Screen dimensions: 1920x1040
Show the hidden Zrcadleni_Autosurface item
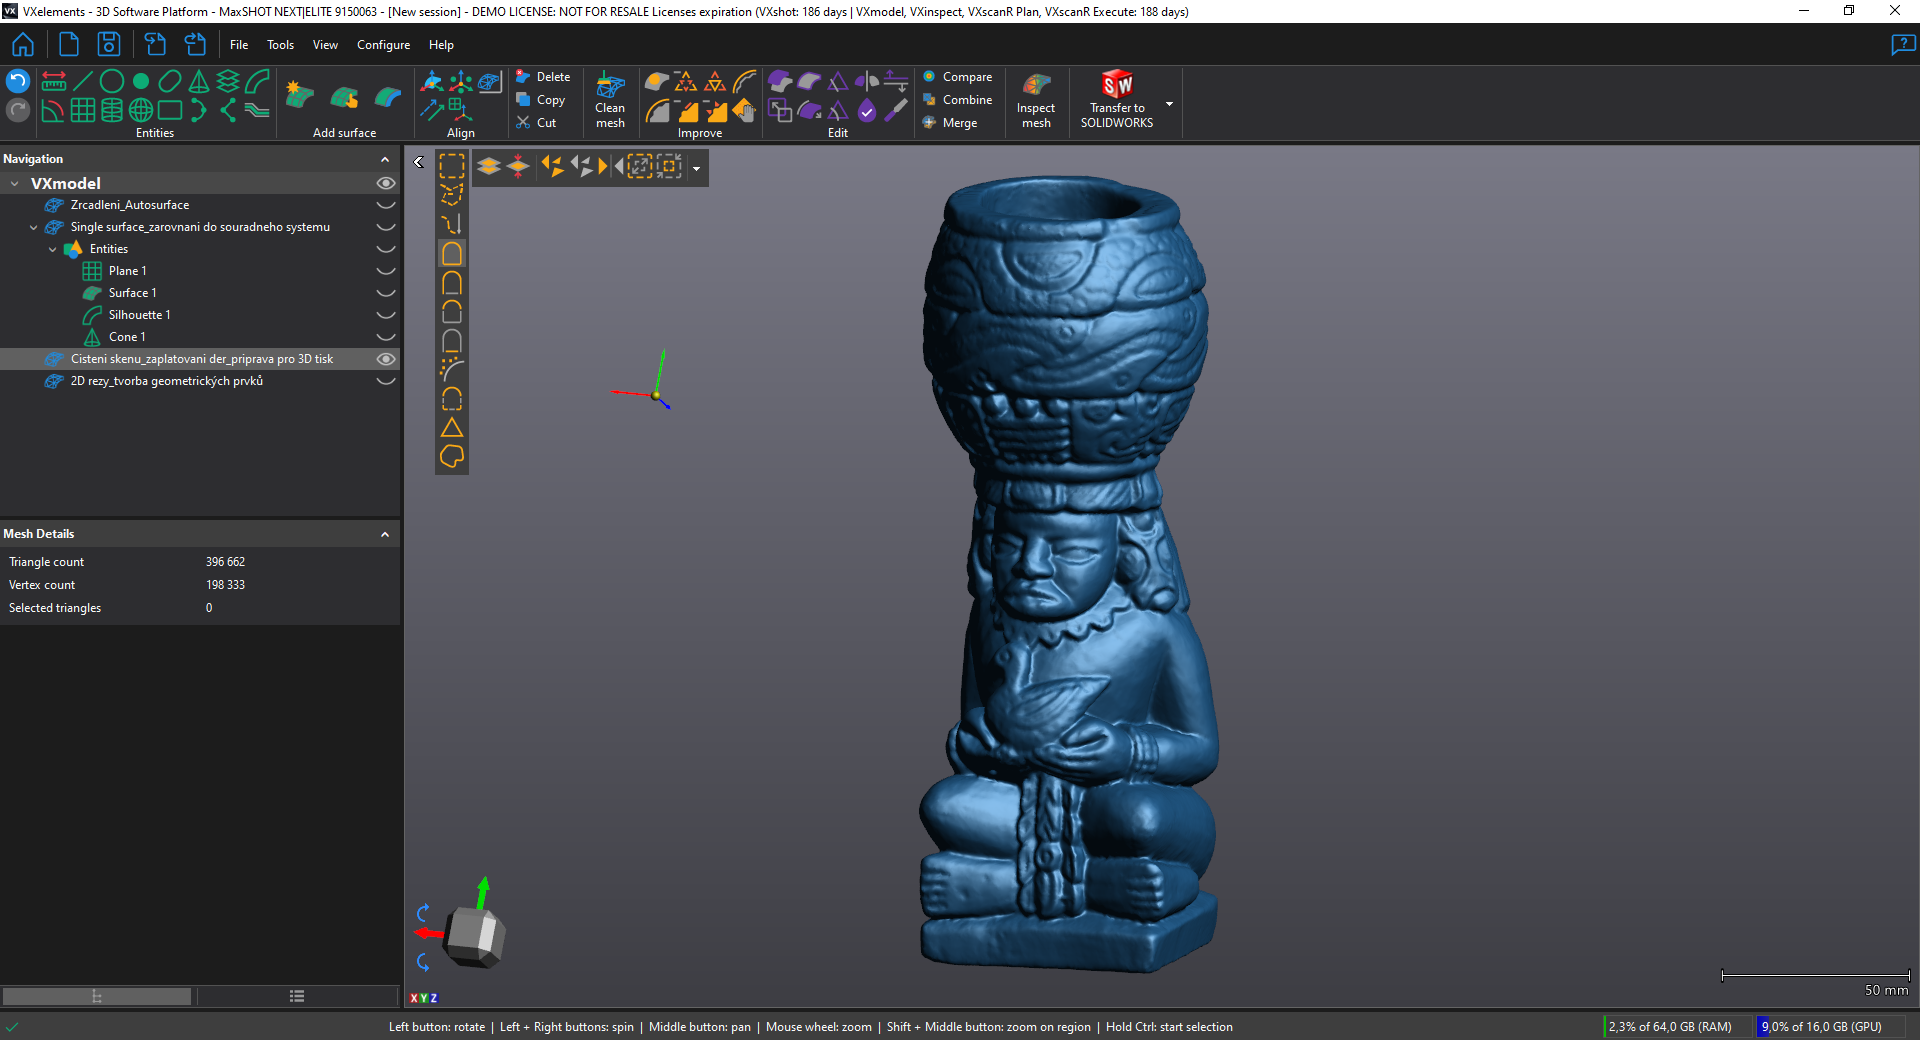tap(385, 205)
